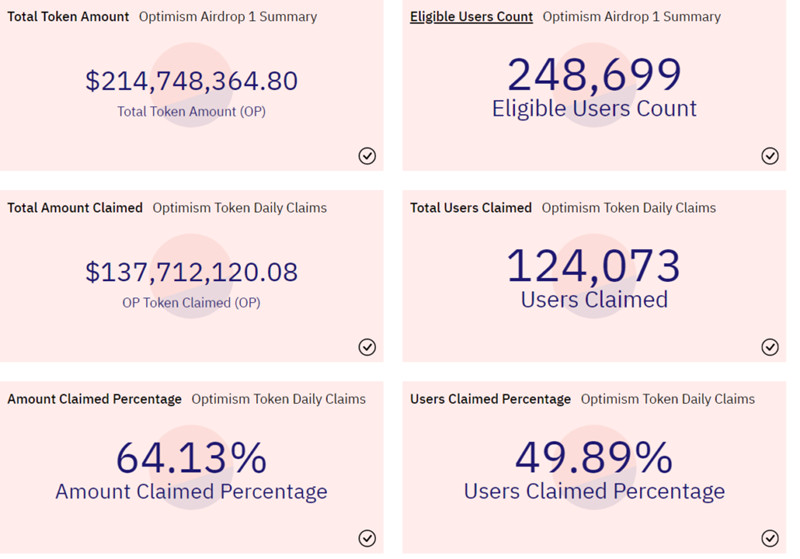Viewport: 800px width, 559px height.
Task: Open Optimism Token Daily Claims beside Total Users Claimed
Action: [x=629, y=208]
